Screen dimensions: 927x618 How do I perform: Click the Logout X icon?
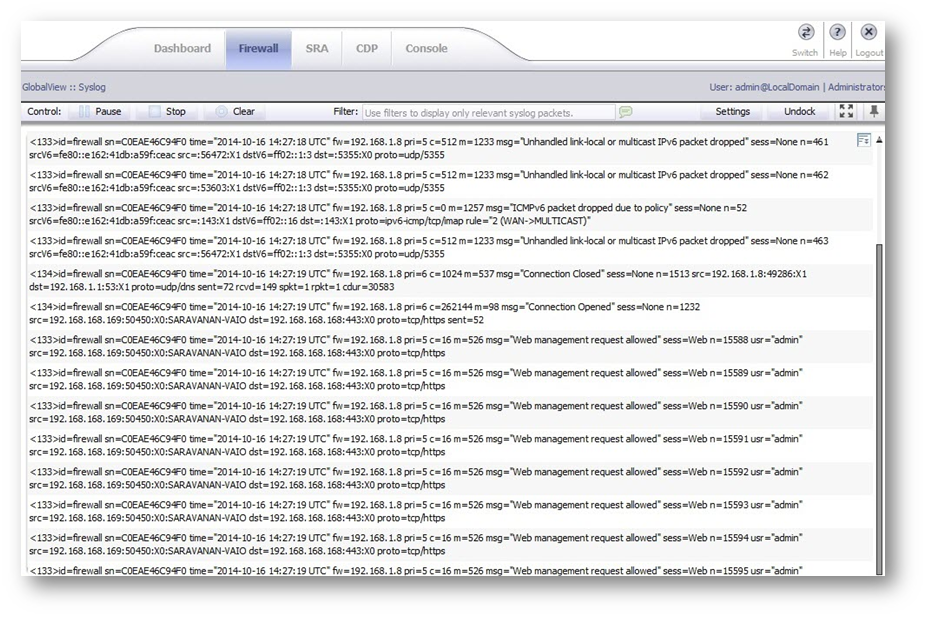pos(868,33)
